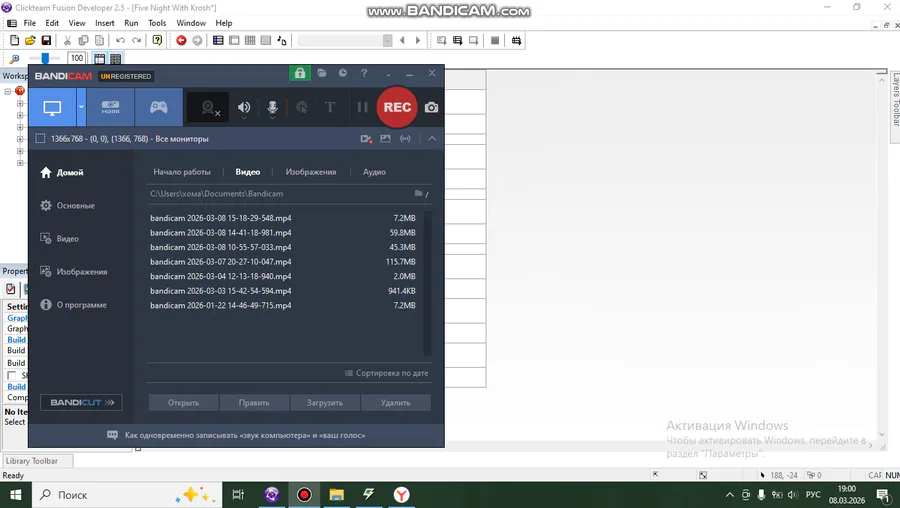Click the Загрузить button
The width and height of the screenshot is (900, 508).
(325, 403)
